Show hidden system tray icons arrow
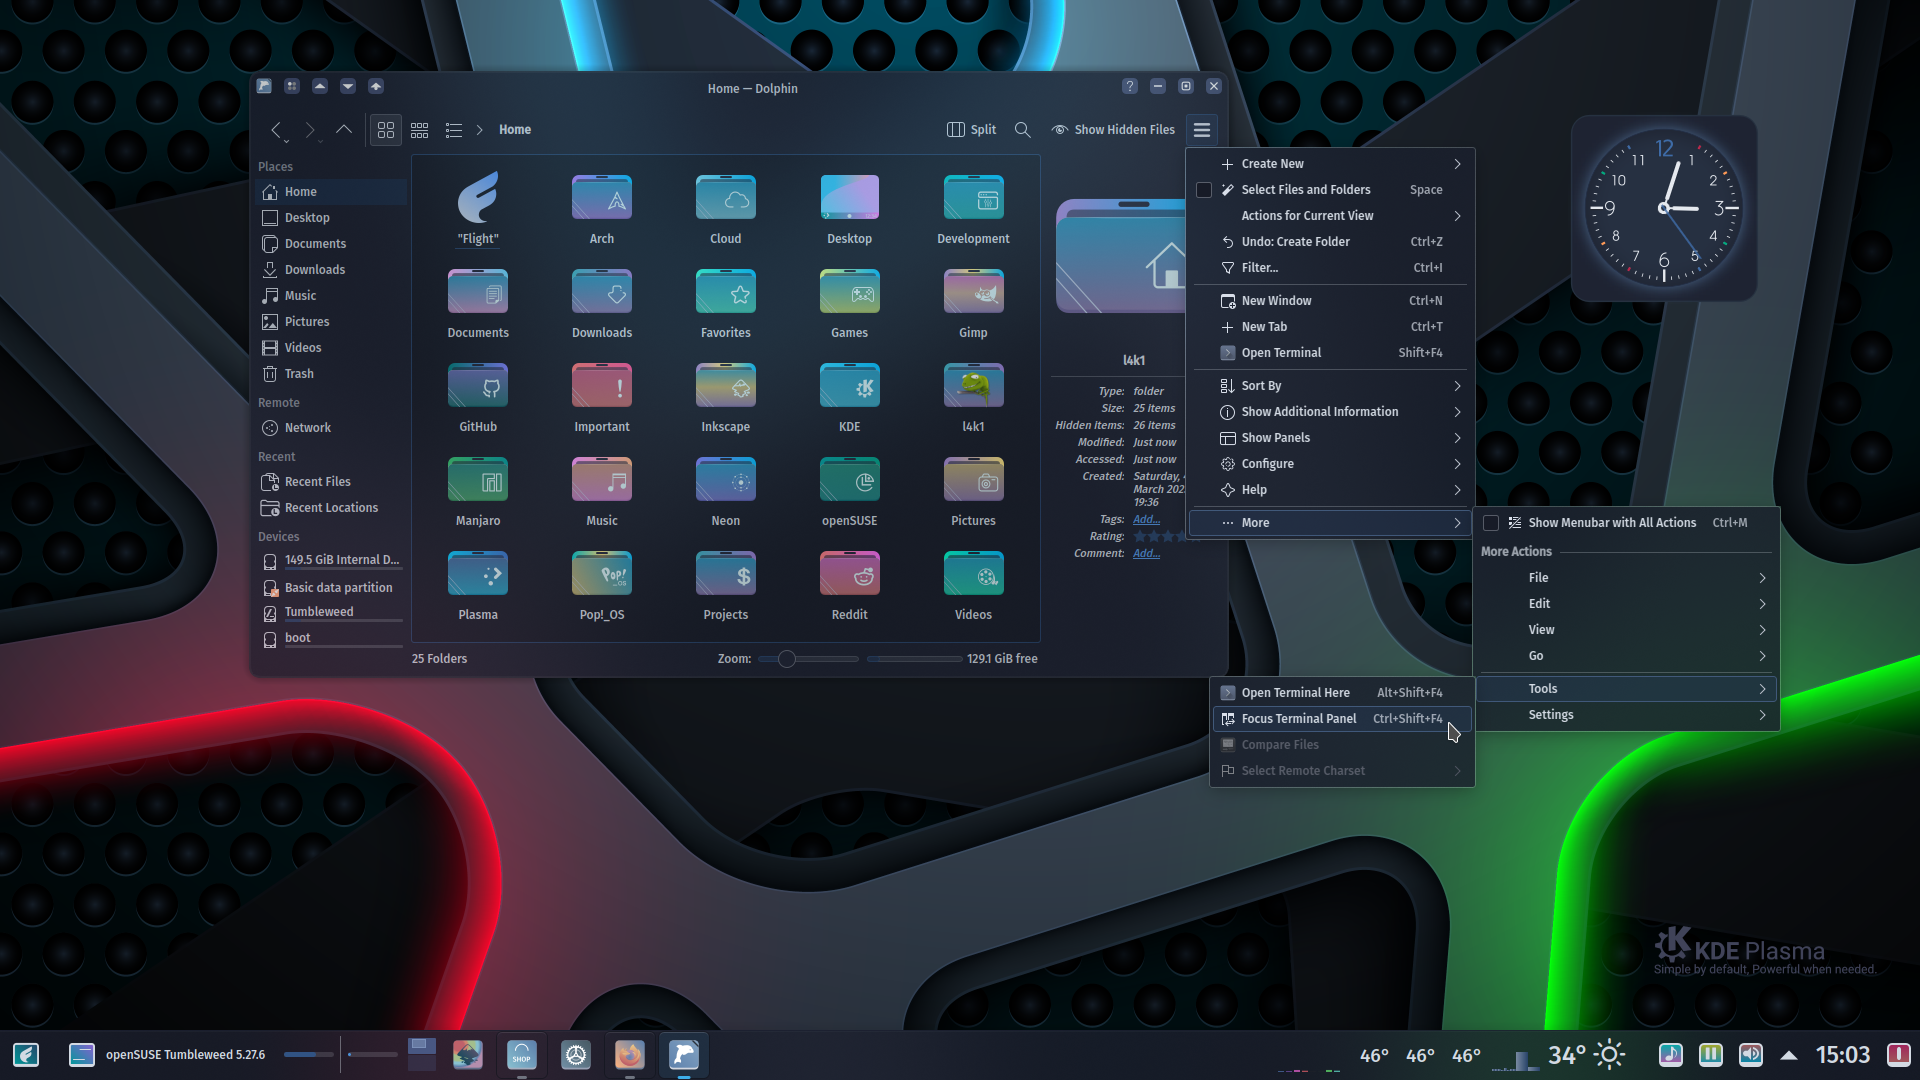1920x1080 pixels. [x=1789, y=1055]
